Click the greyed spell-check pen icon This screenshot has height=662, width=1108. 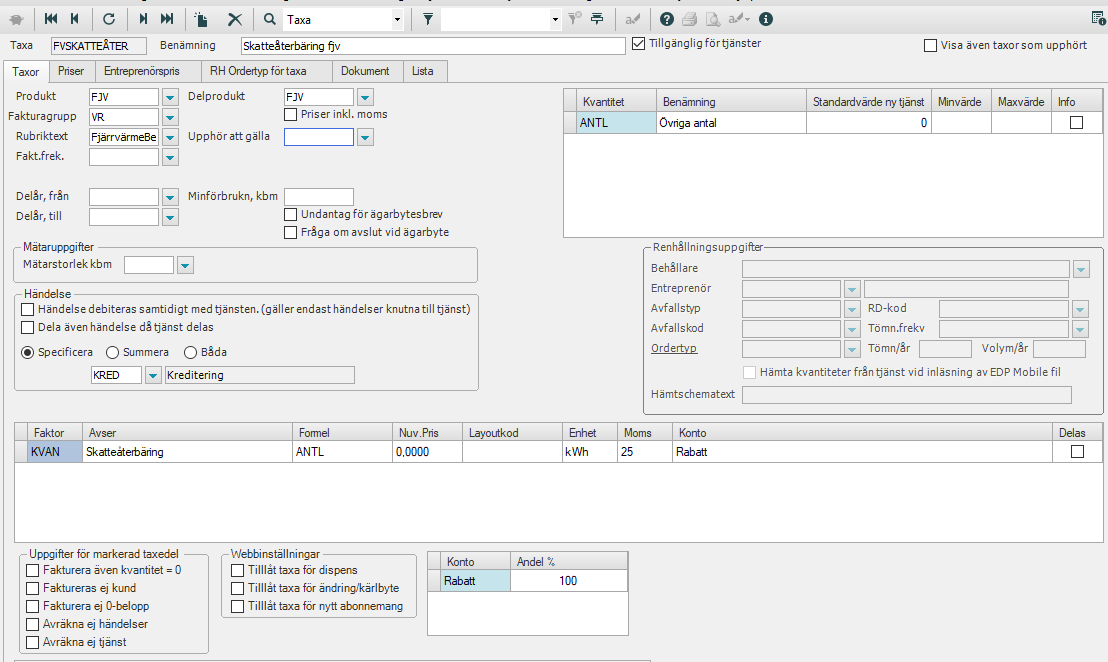[x=632, y=19]
